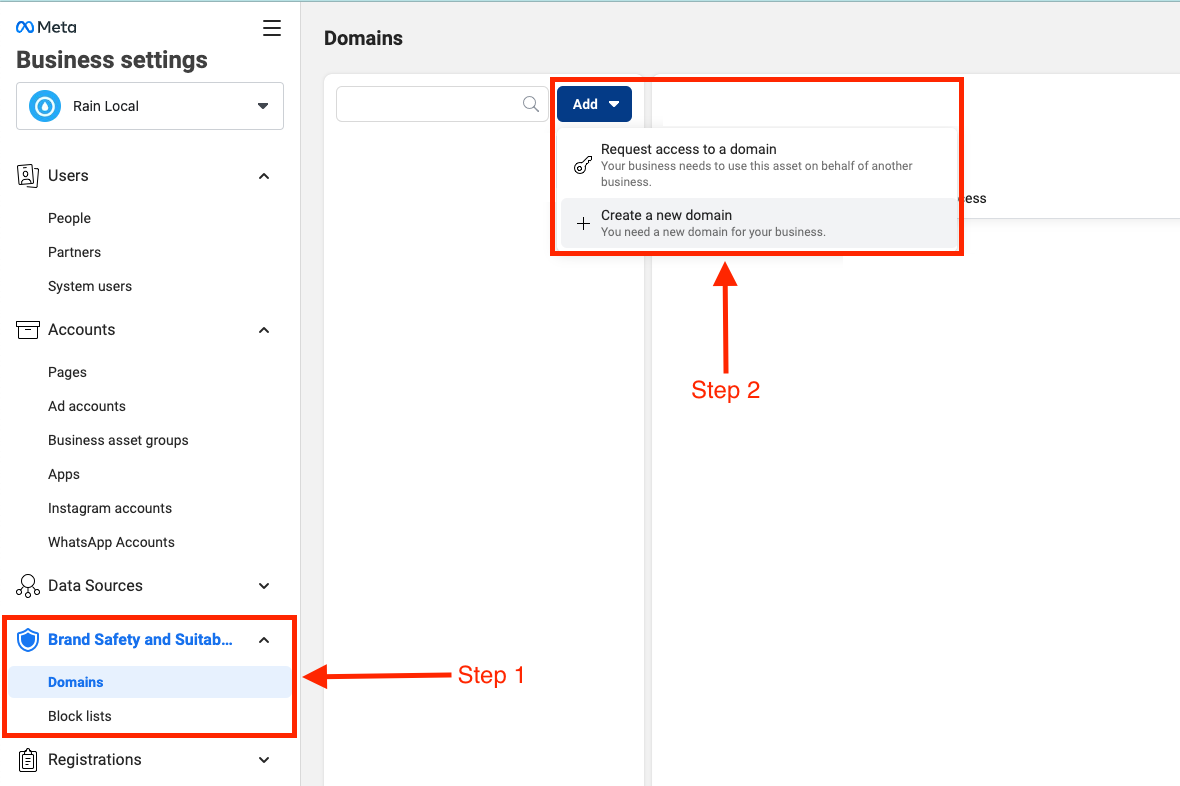Click the Users section icon
This screenshot has height=786, width=1180.
[27, 175]
